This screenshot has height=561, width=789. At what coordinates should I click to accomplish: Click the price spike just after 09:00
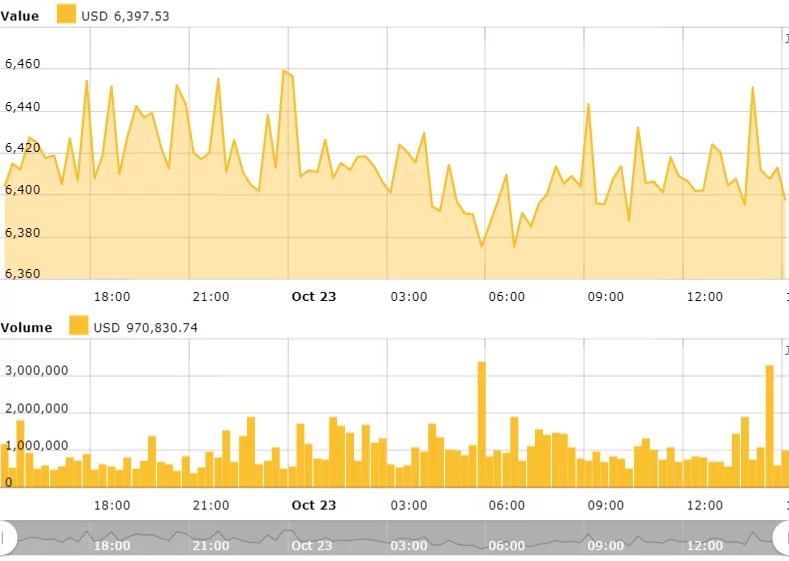[588, 104]
